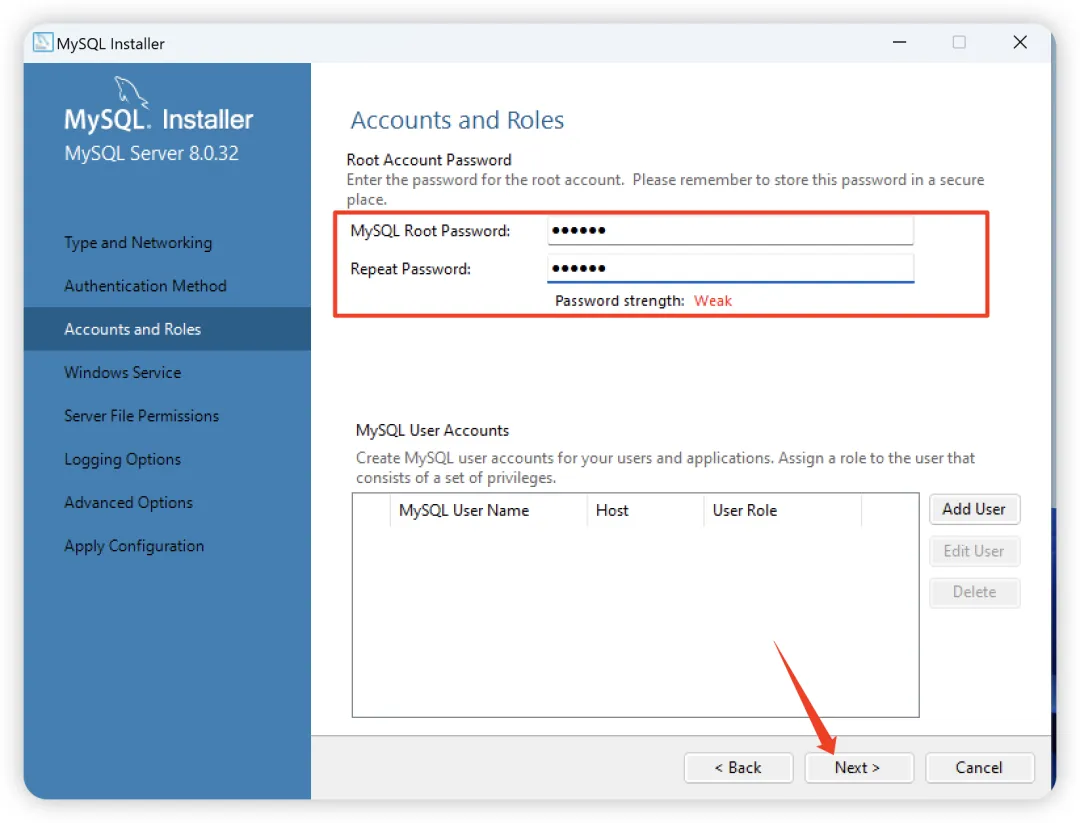Viewport: 1080px width, 823px height.
Task: Click the Root Account Password label
Action: 428,160
